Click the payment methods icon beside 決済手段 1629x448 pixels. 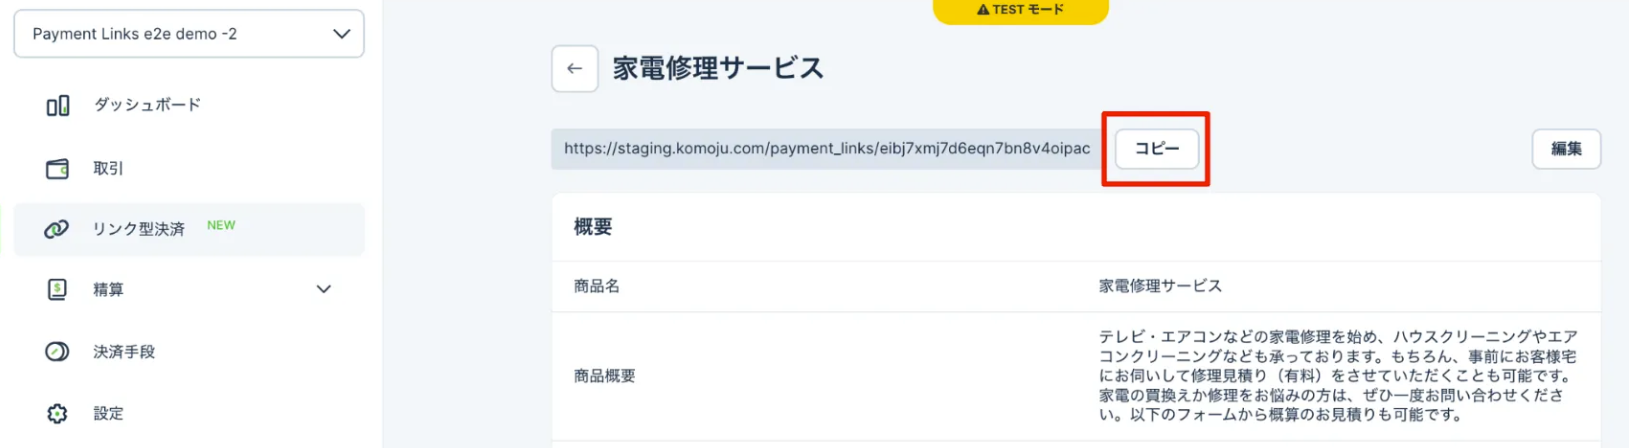(57, 352)
